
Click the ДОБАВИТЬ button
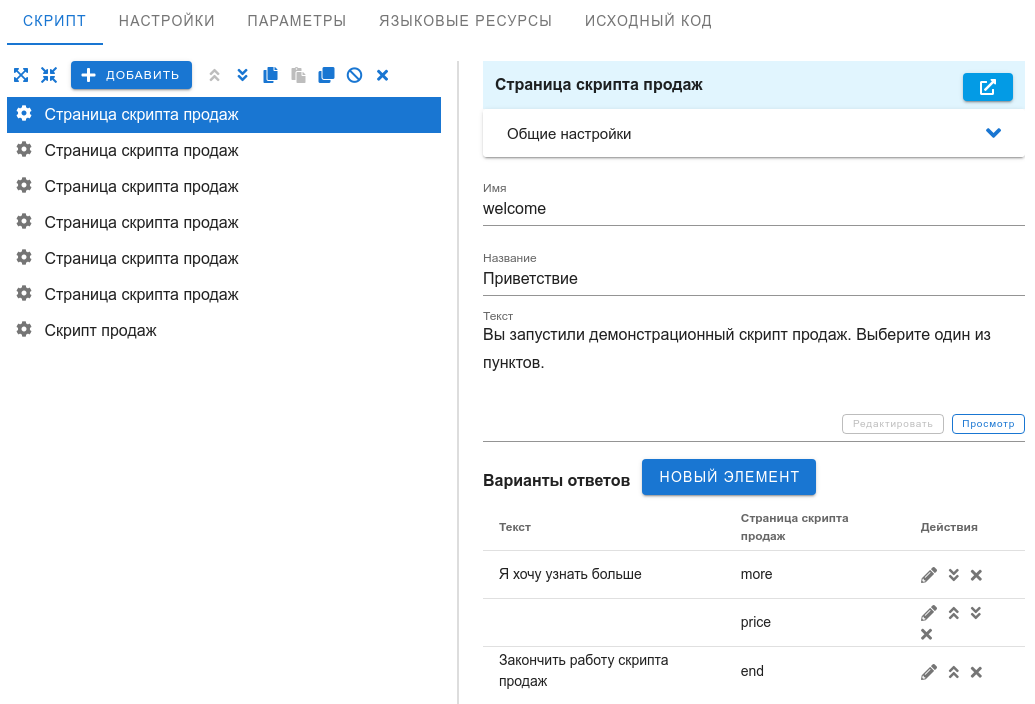[x=131, y=75]
